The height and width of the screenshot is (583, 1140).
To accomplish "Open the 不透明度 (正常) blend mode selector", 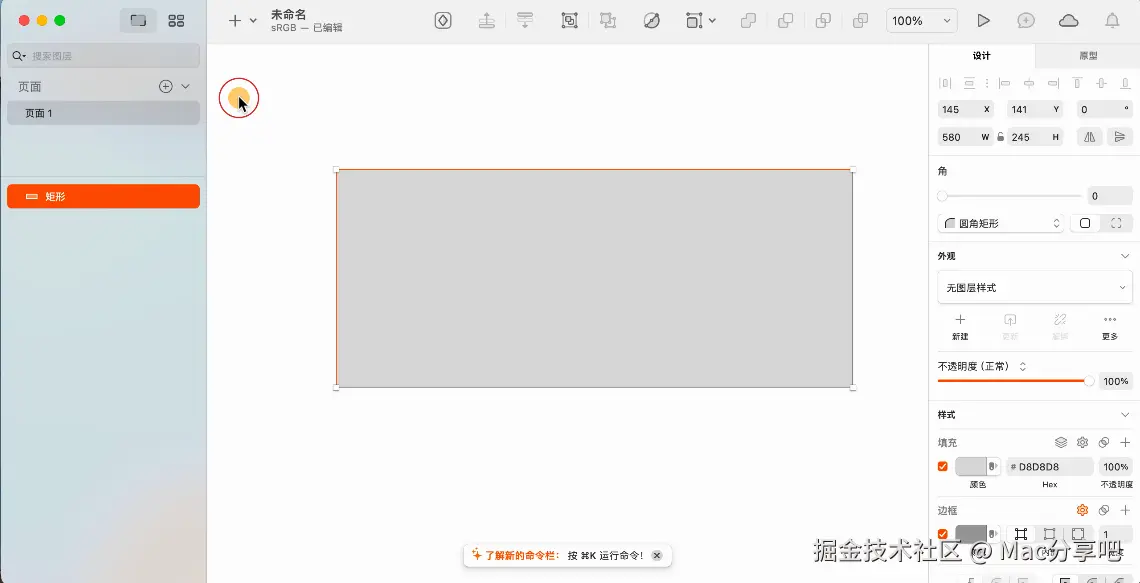I will tap(982, 366).
